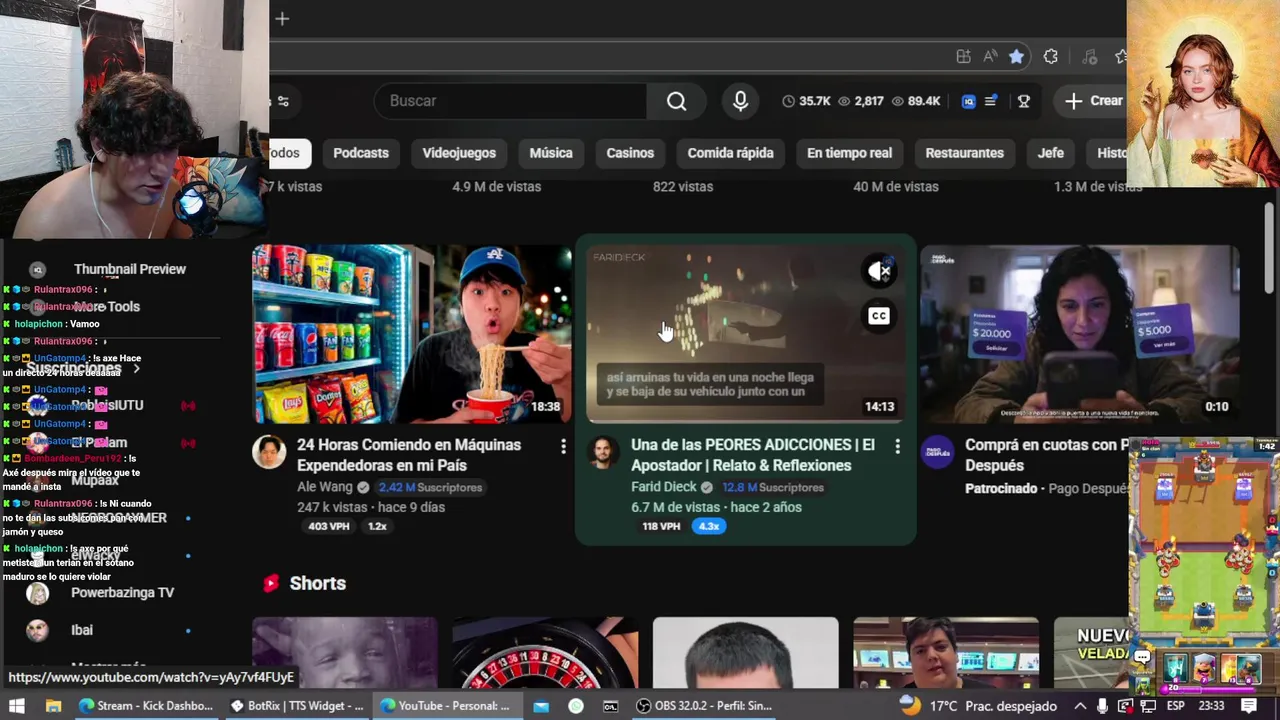Show hidden system tray icons
The height and width of the screenshot is (720, 1280).
pos(1080,706)
